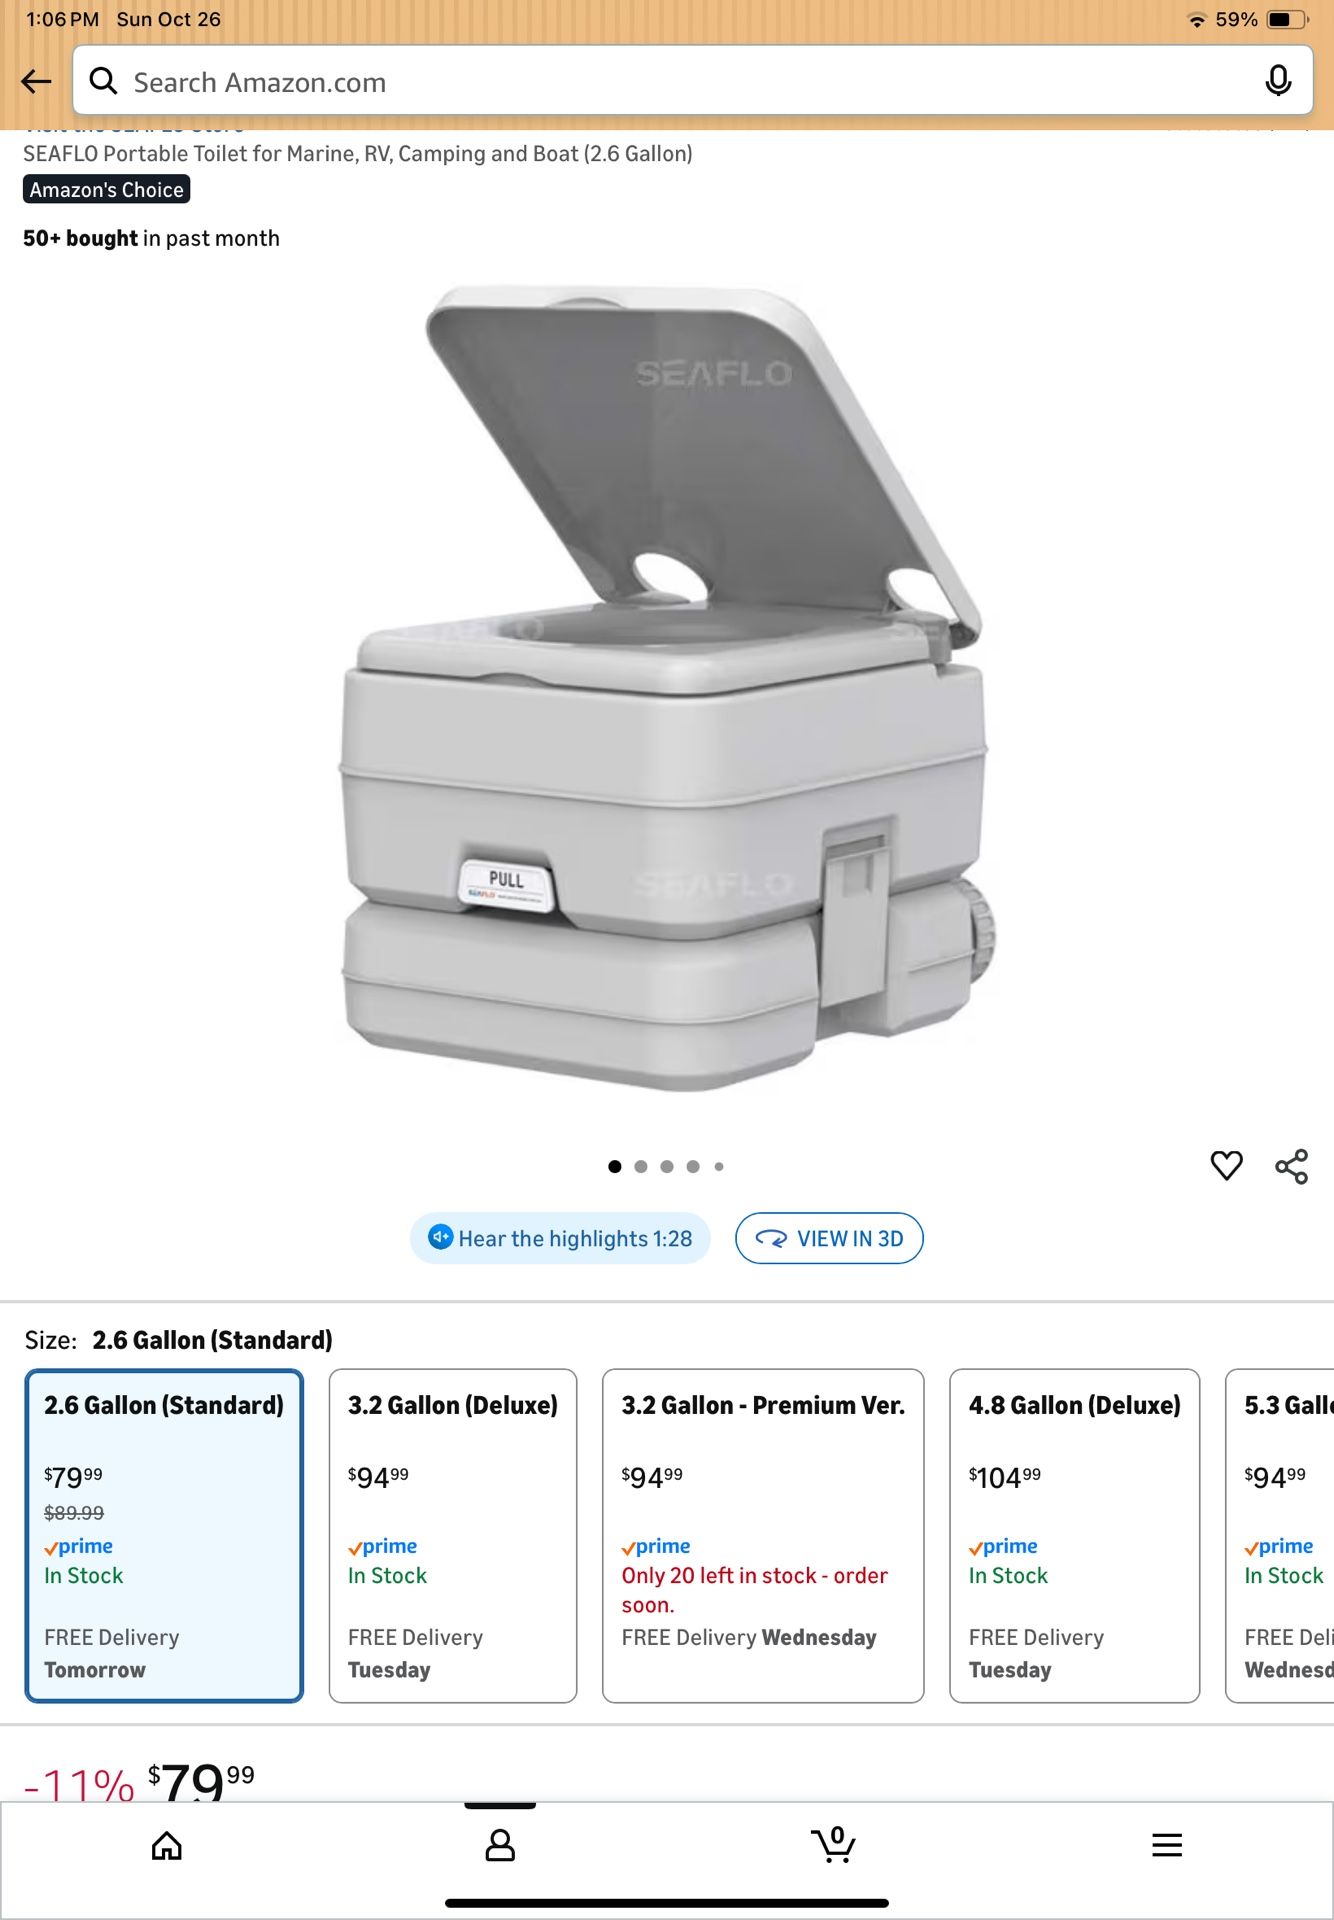The width and height of the screenshot is (1334, 1920).
Task: Select 2.6 Gallon (Standard) size option
Action: click(164, 1535)
